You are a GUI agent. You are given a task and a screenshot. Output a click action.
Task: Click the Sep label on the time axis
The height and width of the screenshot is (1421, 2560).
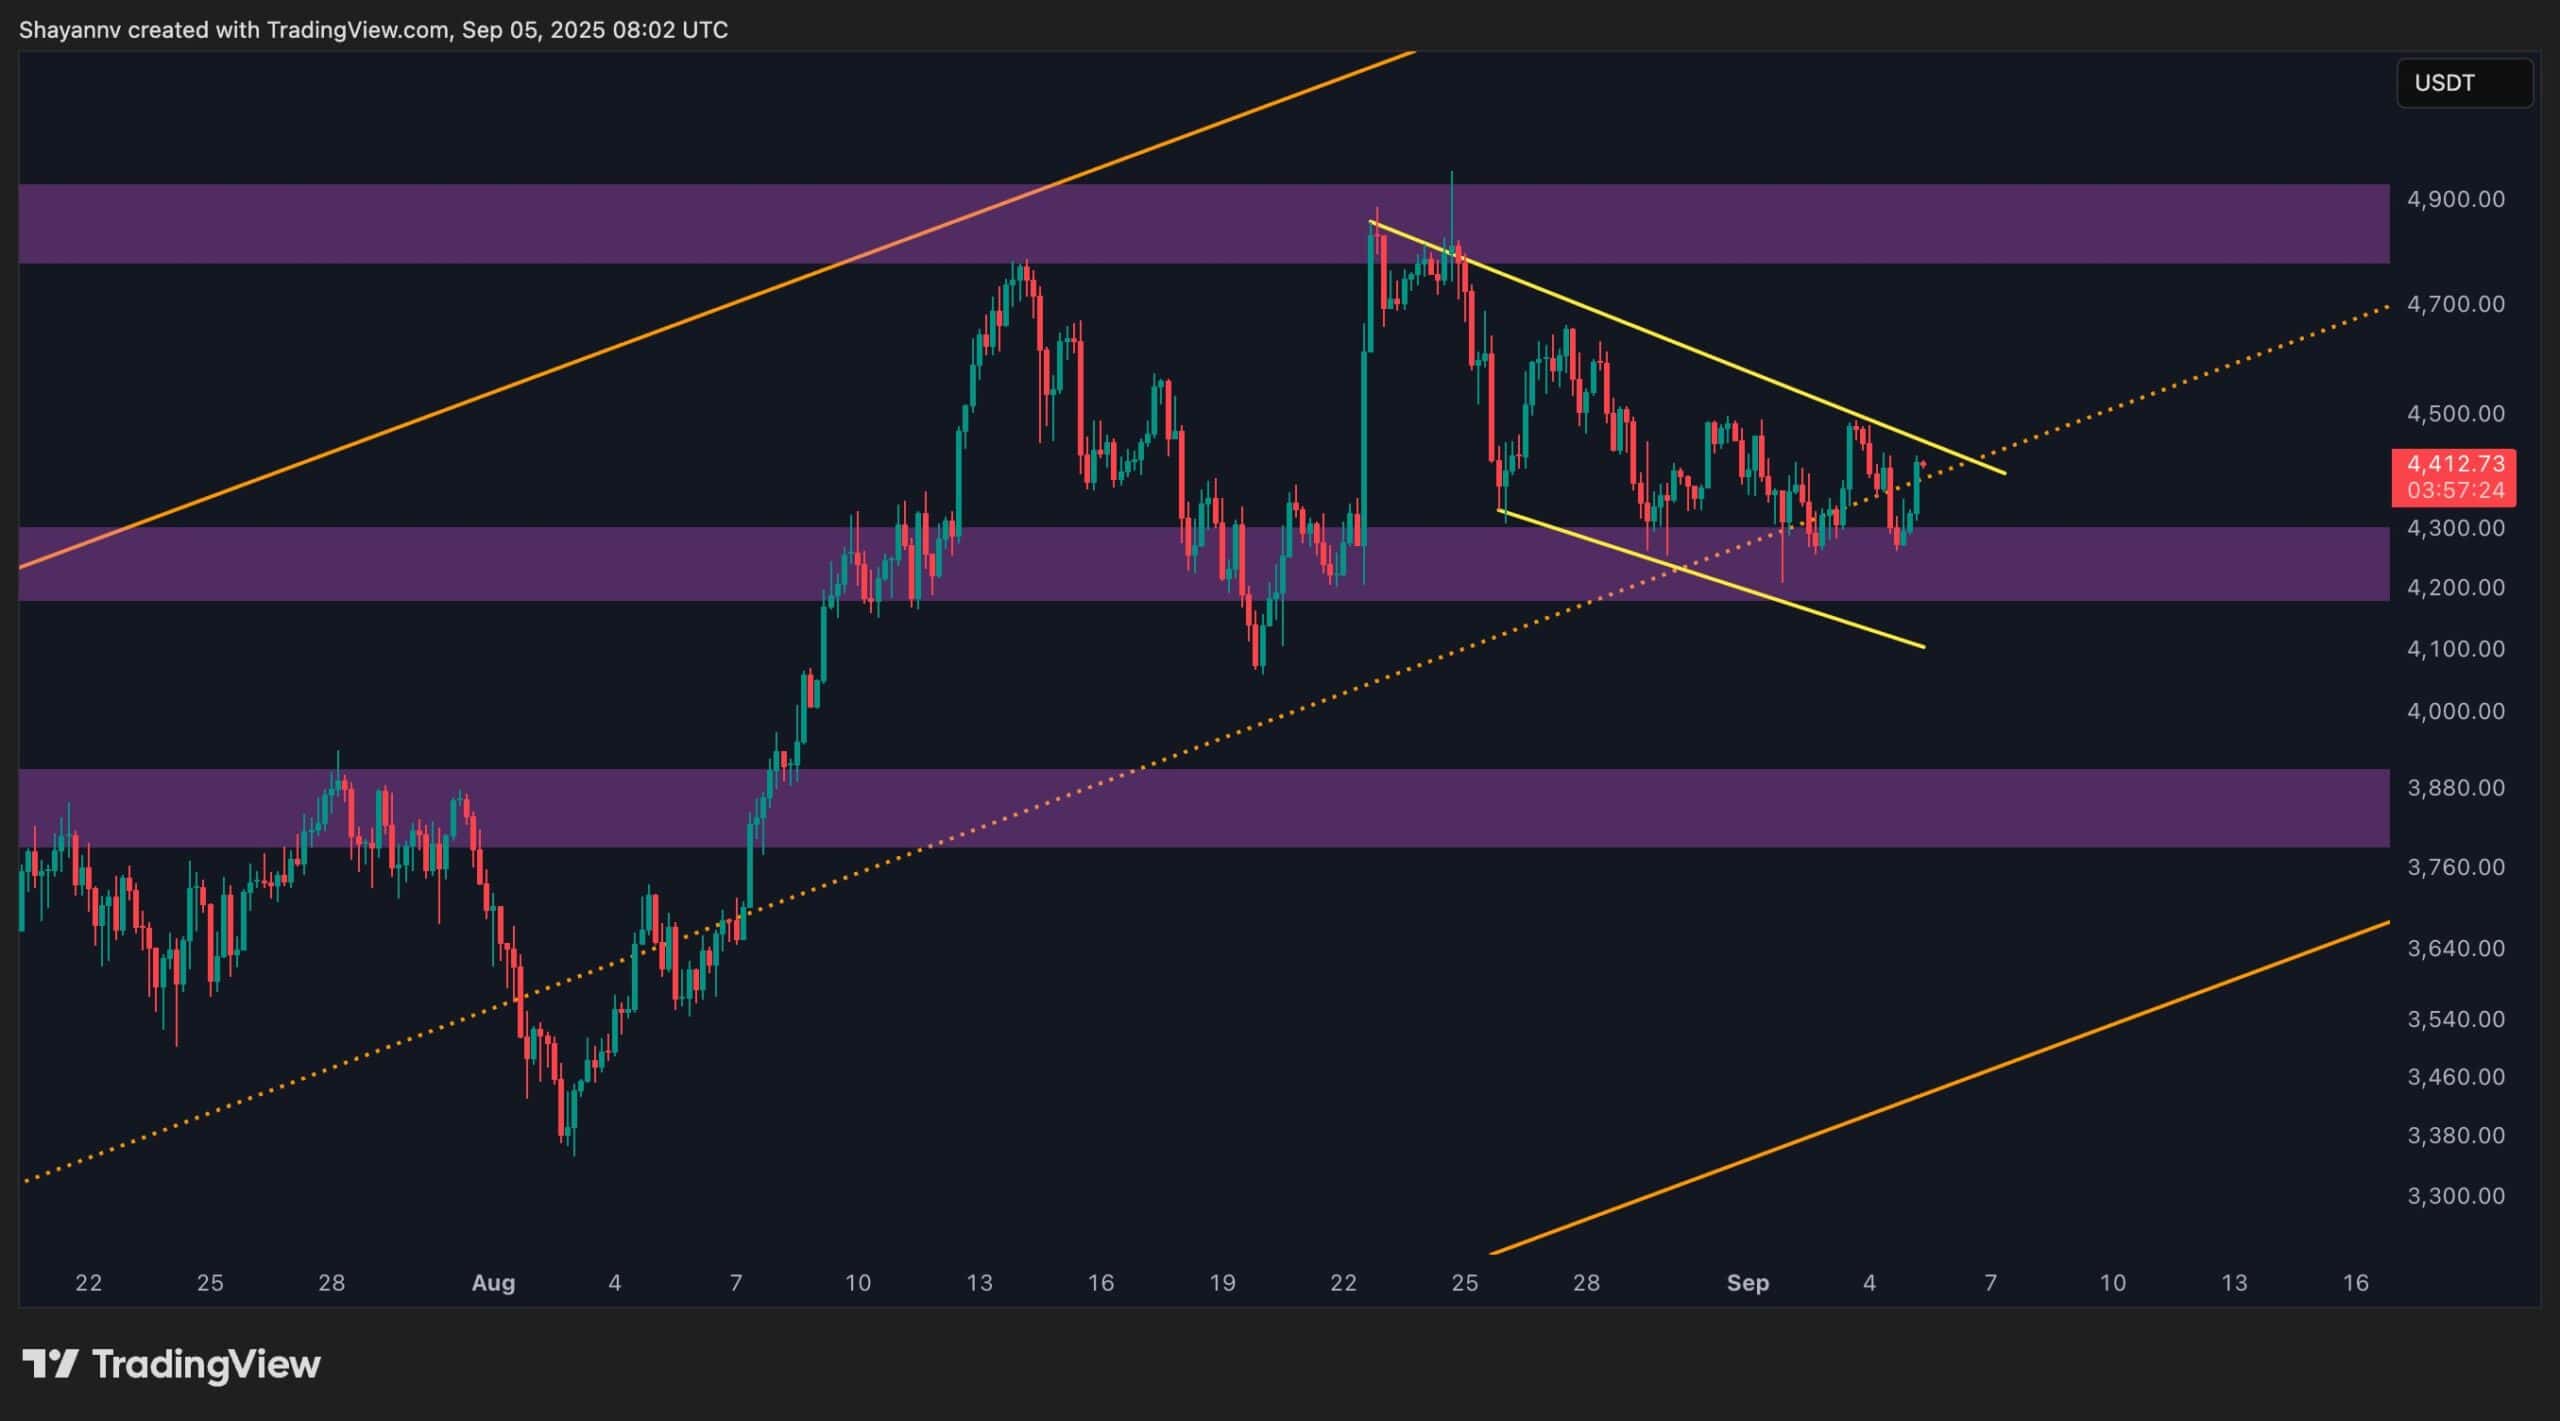click(1750, 1283)
